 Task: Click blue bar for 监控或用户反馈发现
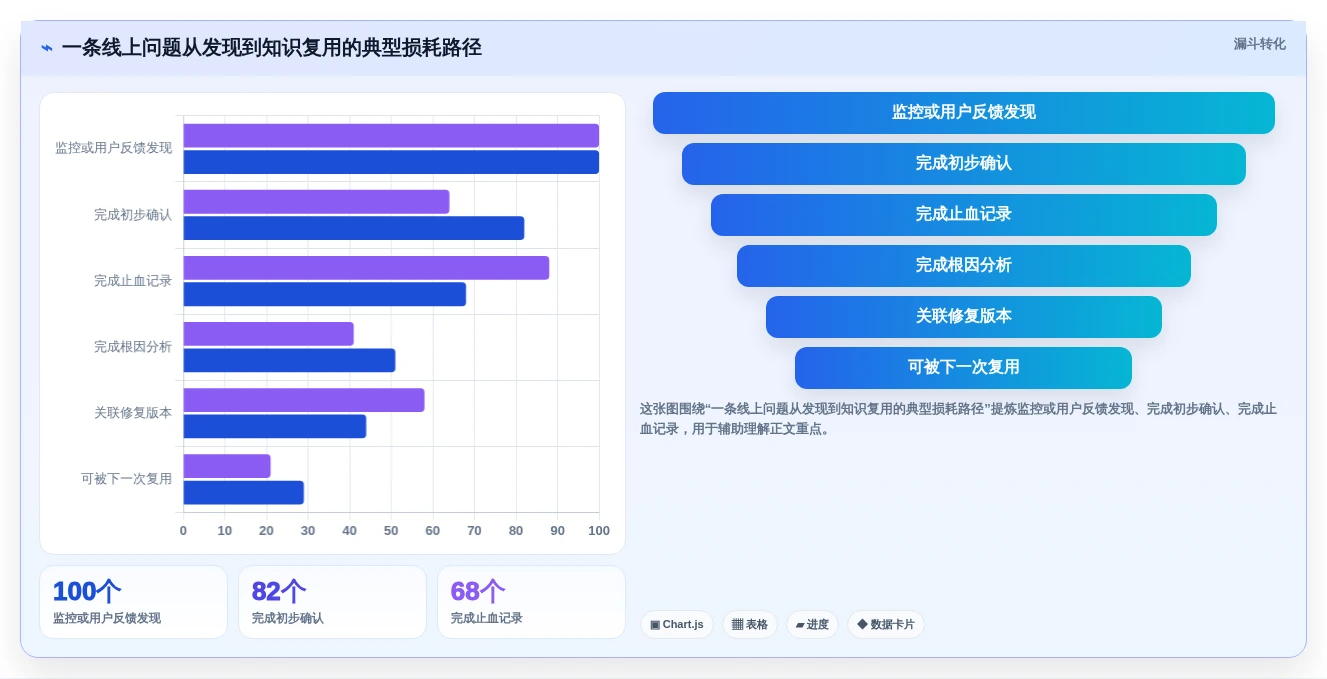pos(391,162)
